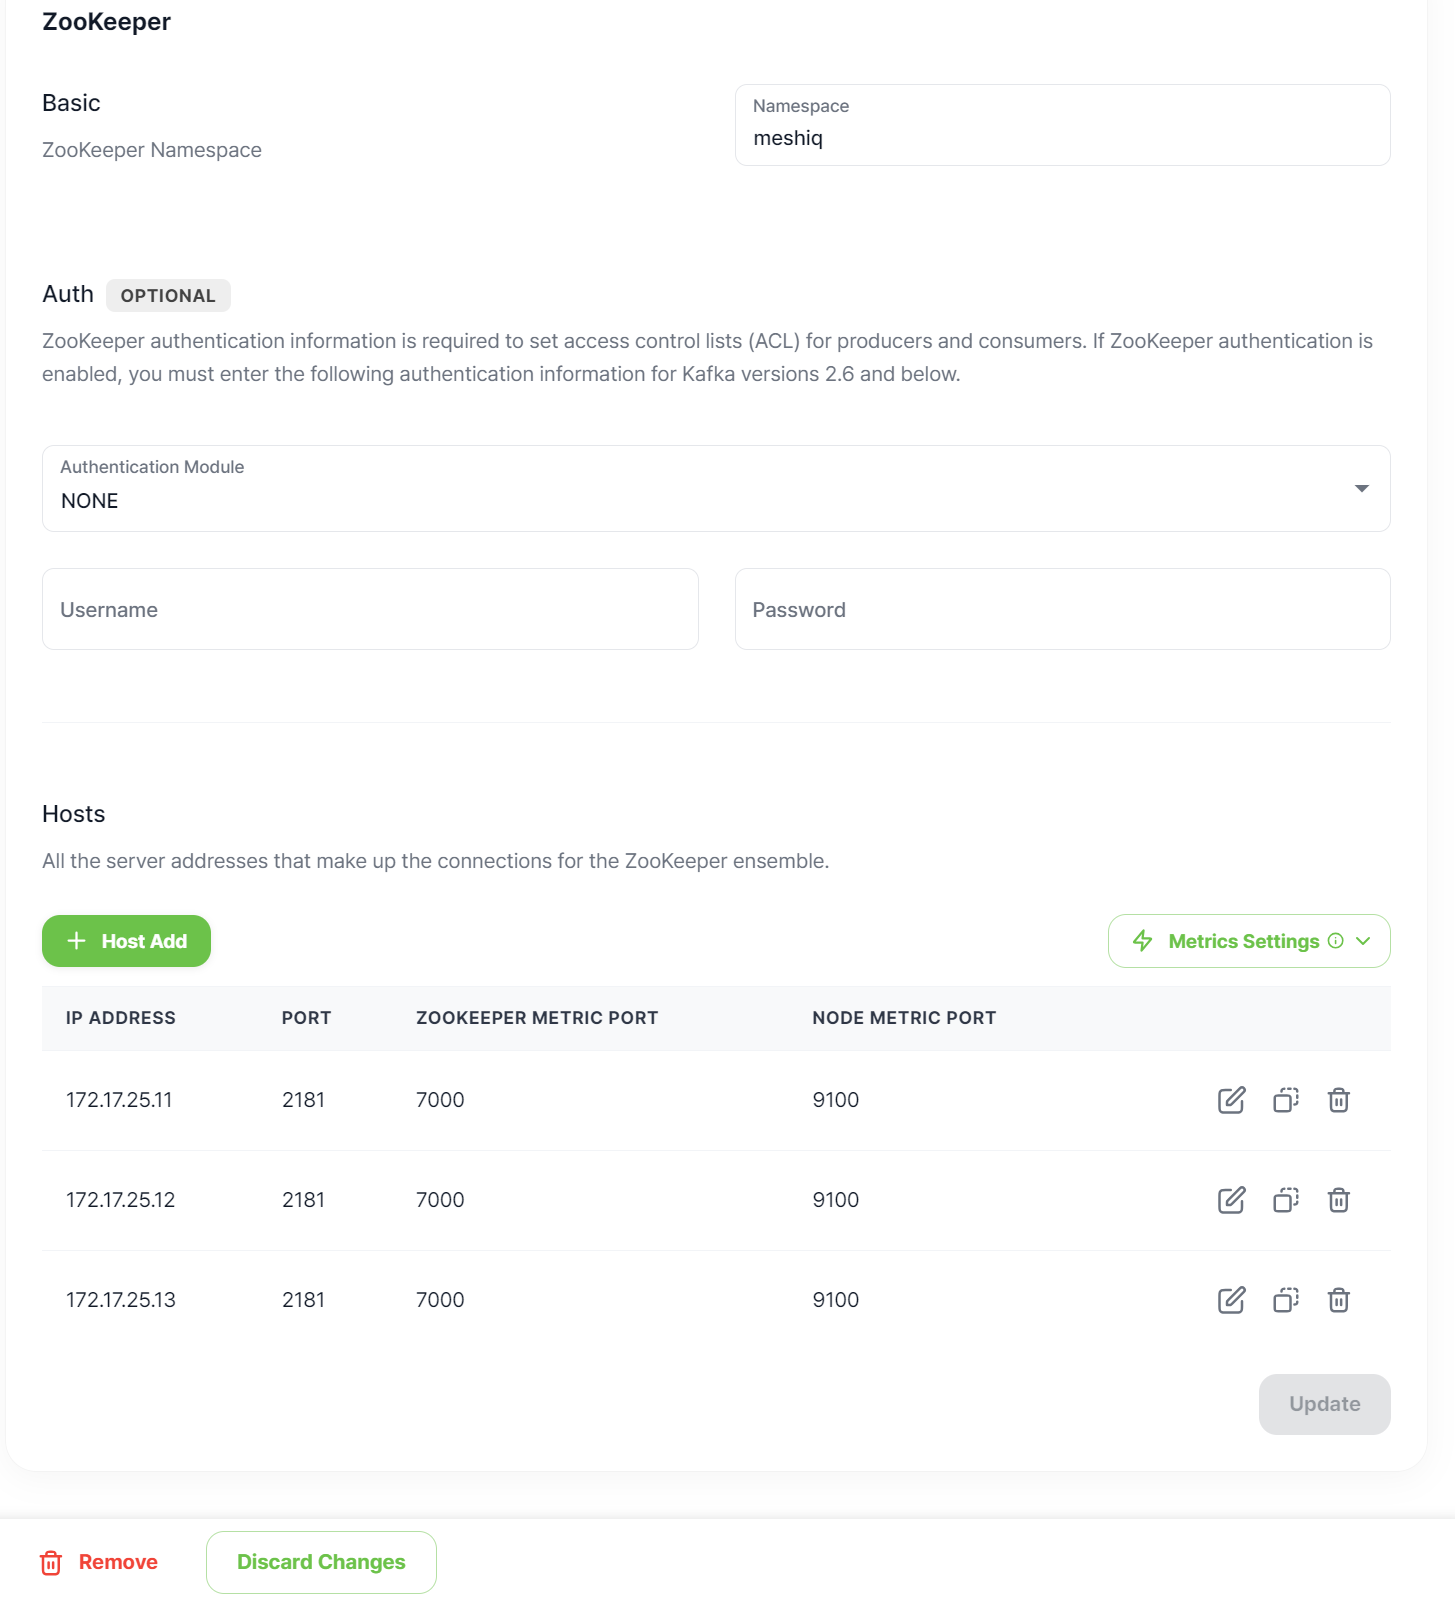The image size is (1455, 1600).
Task: Click into the Password field
Action: pos(1062,609)
